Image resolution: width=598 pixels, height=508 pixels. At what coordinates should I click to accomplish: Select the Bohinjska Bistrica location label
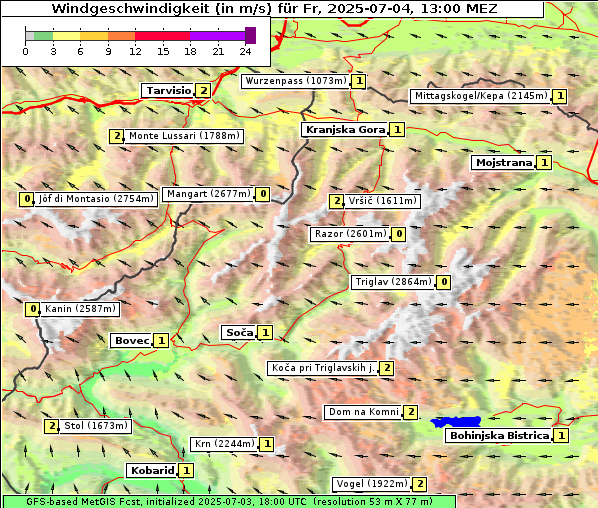click(499, 436)
